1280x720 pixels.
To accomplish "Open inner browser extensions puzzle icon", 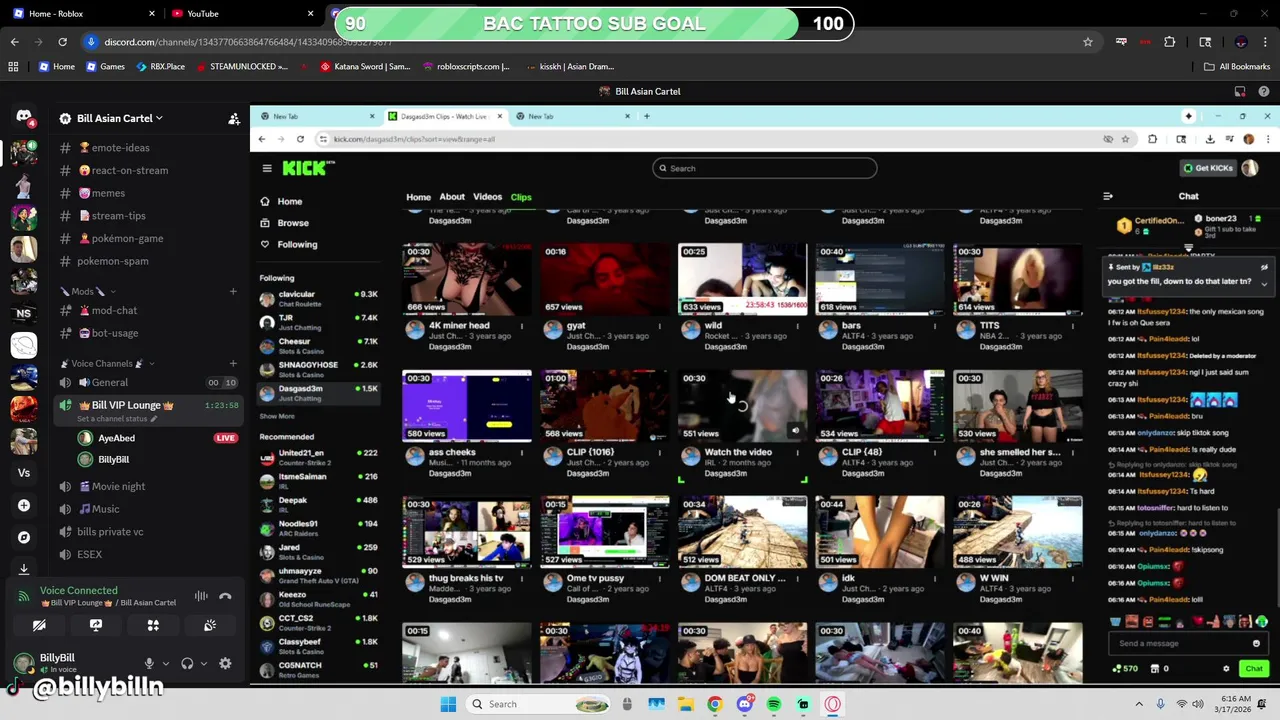I will [1152, 139].
